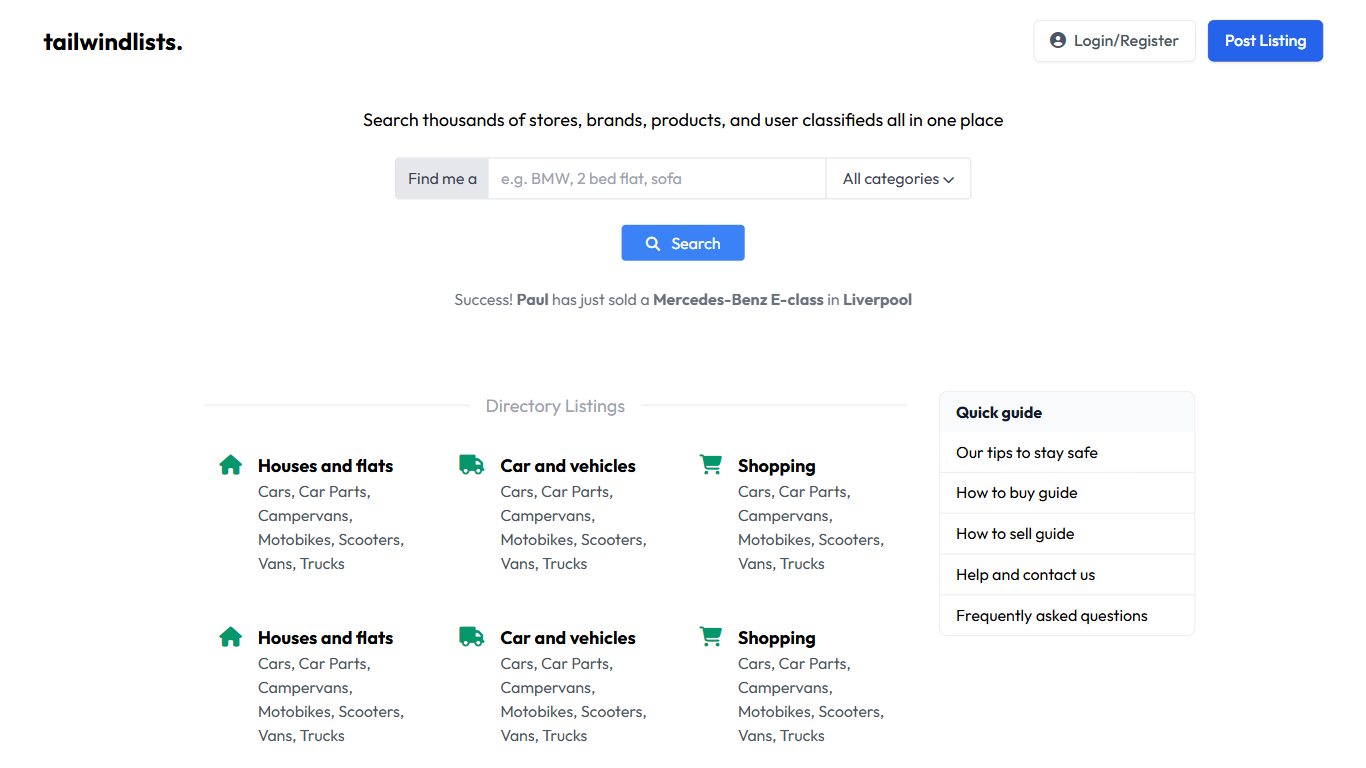Click the first row house icon

pyautogui.click(x=231, y=465)
